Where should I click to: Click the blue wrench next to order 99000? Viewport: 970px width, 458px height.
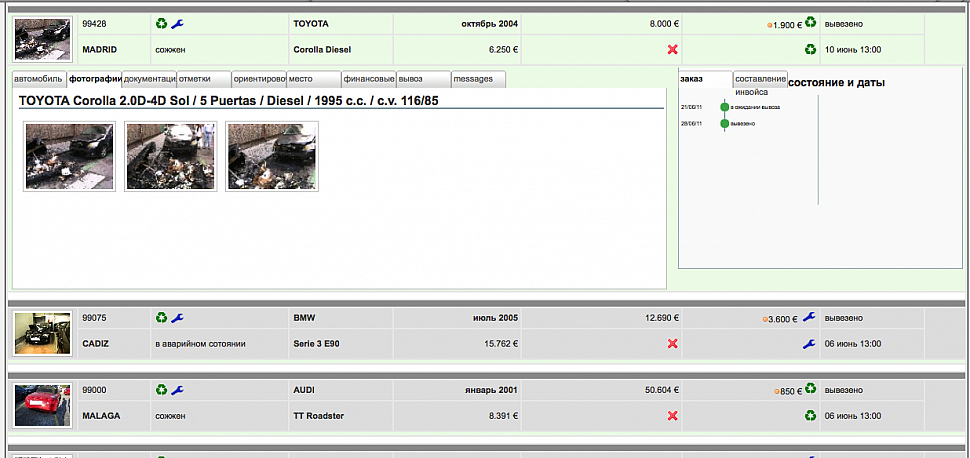pyautogui.click(x=178, y=390)
